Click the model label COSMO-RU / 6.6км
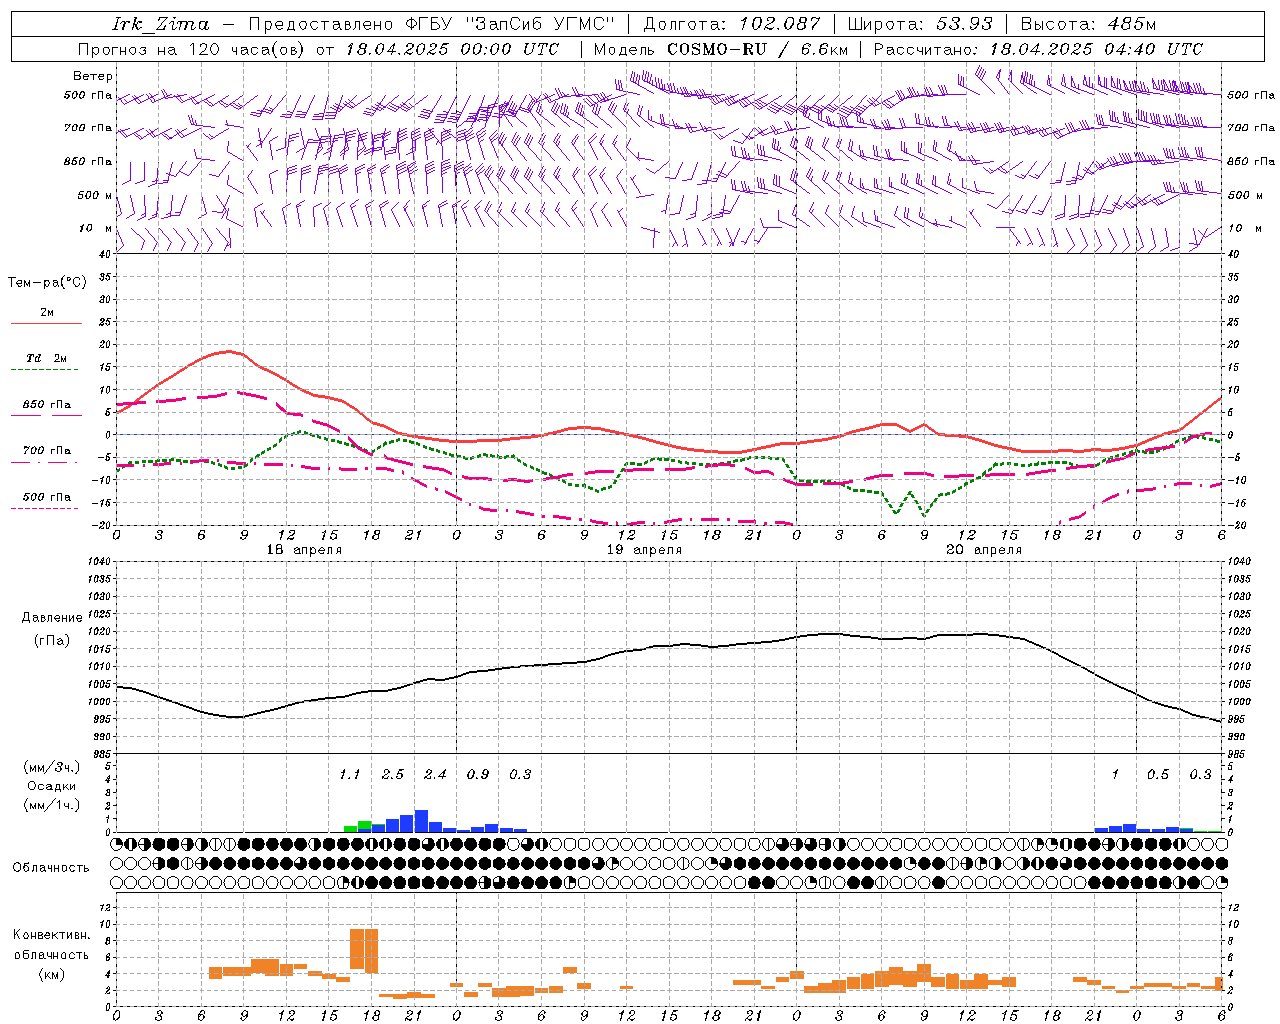The width and height of the screenshot is (1280, 1024). (x=758, y=49)
